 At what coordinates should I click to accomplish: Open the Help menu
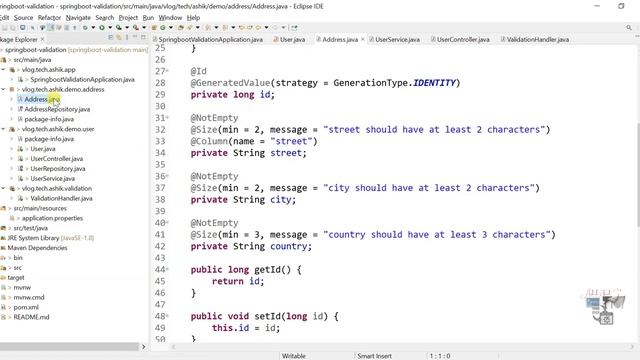193,18
